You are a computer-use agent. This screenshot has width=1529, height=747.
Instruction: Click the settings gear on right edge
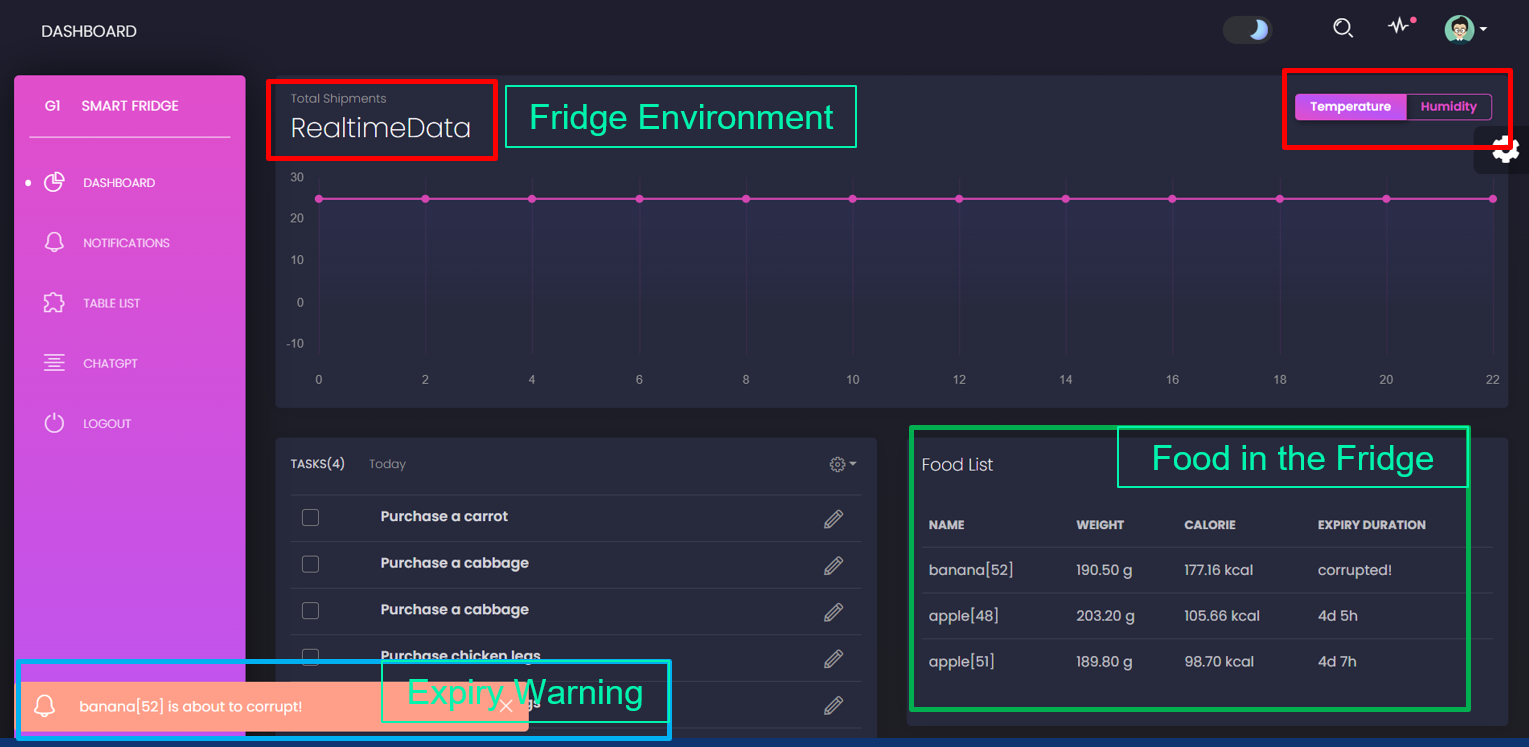(1505, 150)
